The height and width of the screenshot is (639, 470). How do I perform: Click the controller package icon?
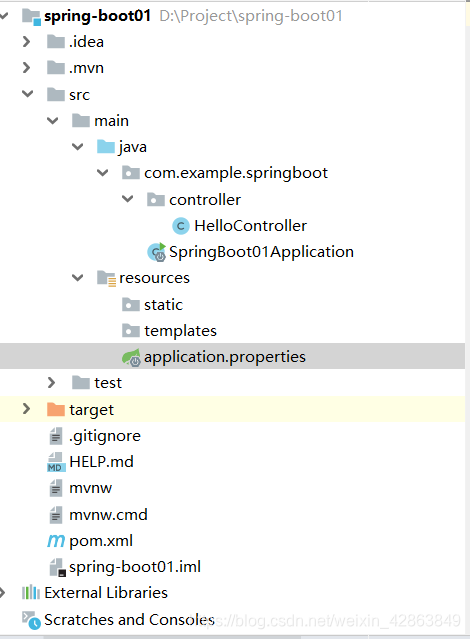(x=156, y=200)
